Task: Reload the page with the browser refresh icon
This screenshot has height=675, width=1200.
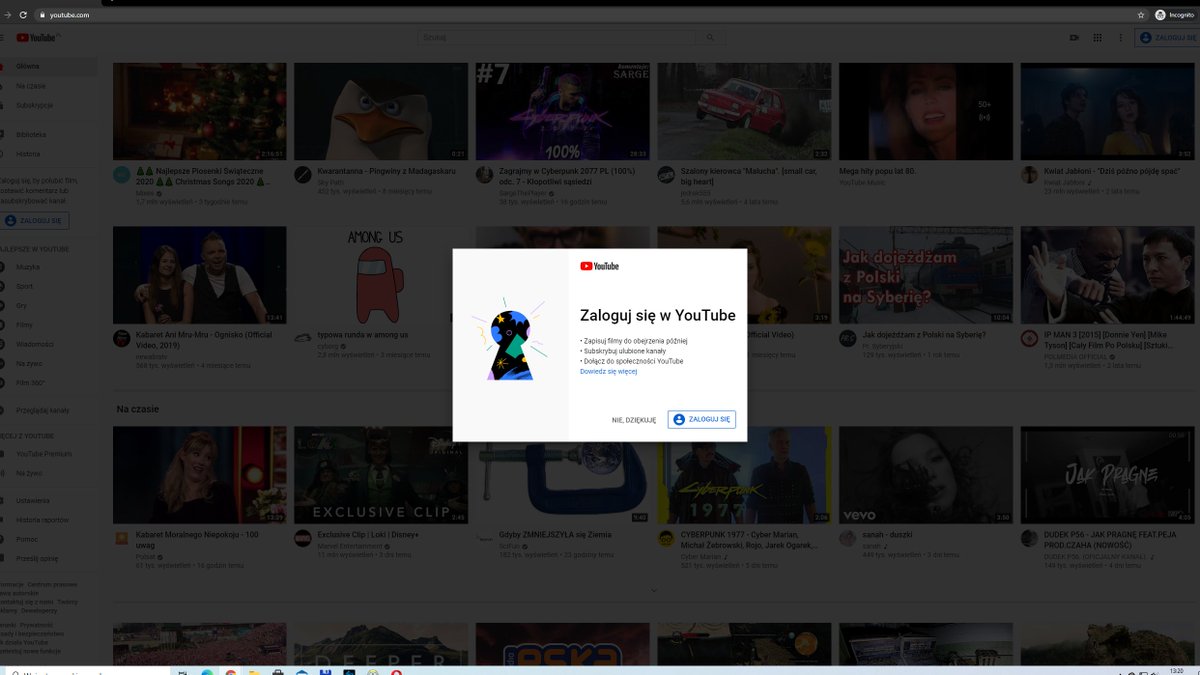Action: tap(23, 15)
